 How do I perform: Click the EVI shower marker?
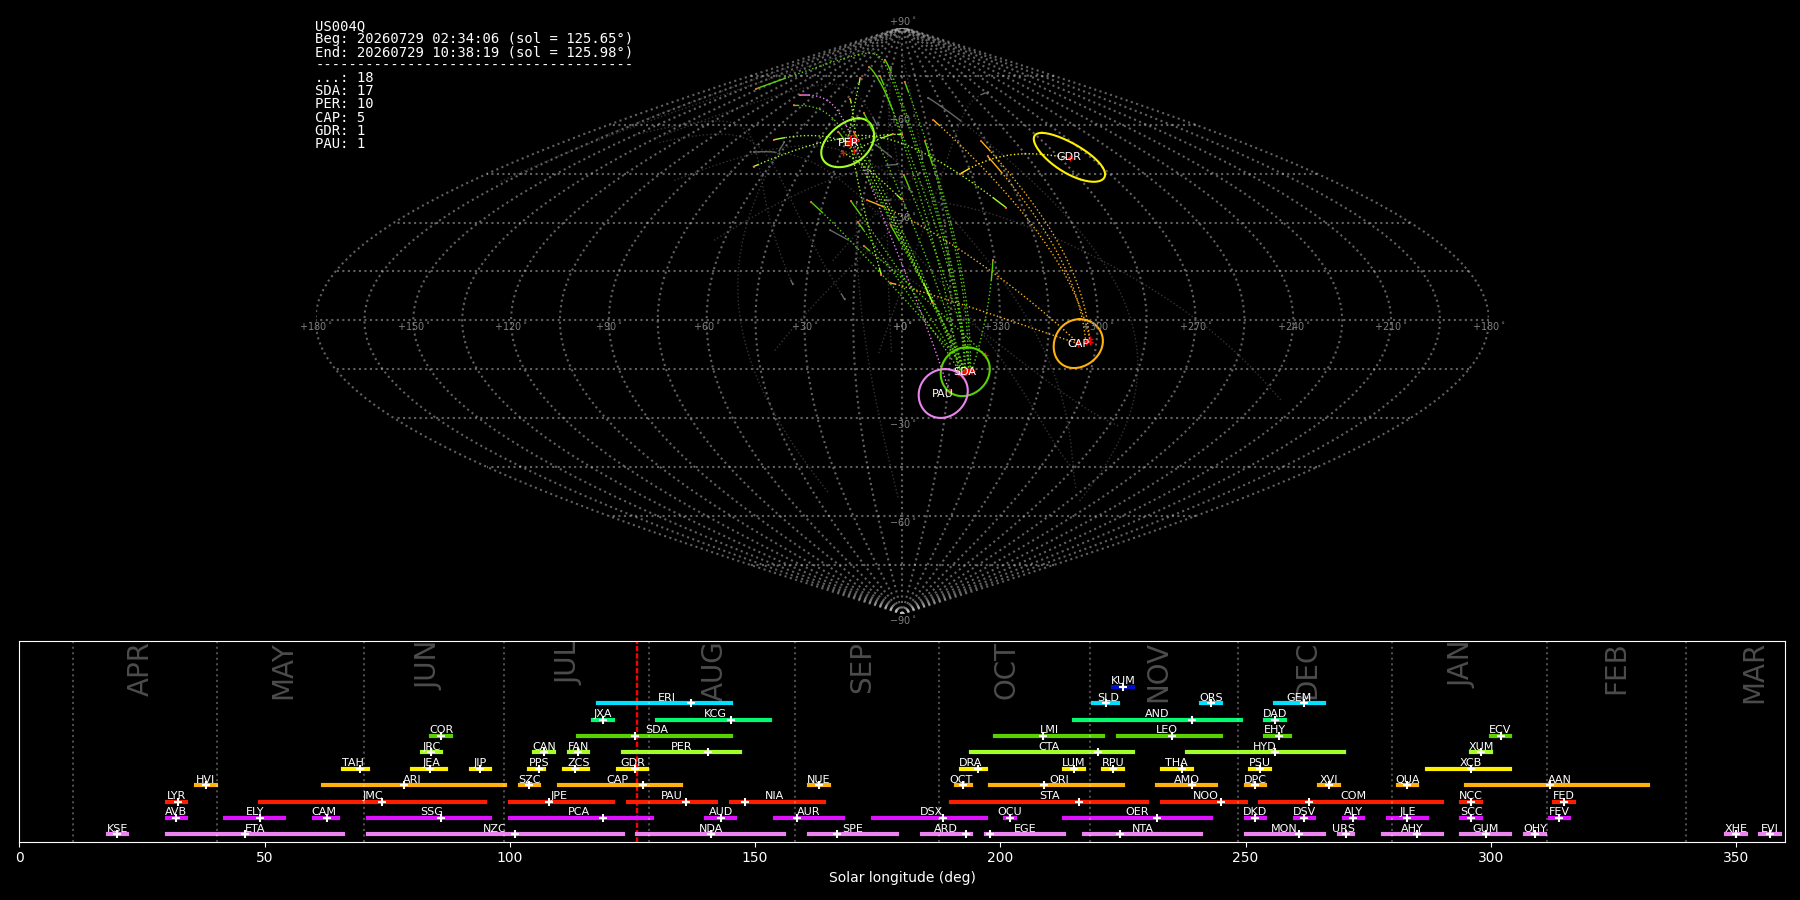(x=1770, y=834)
